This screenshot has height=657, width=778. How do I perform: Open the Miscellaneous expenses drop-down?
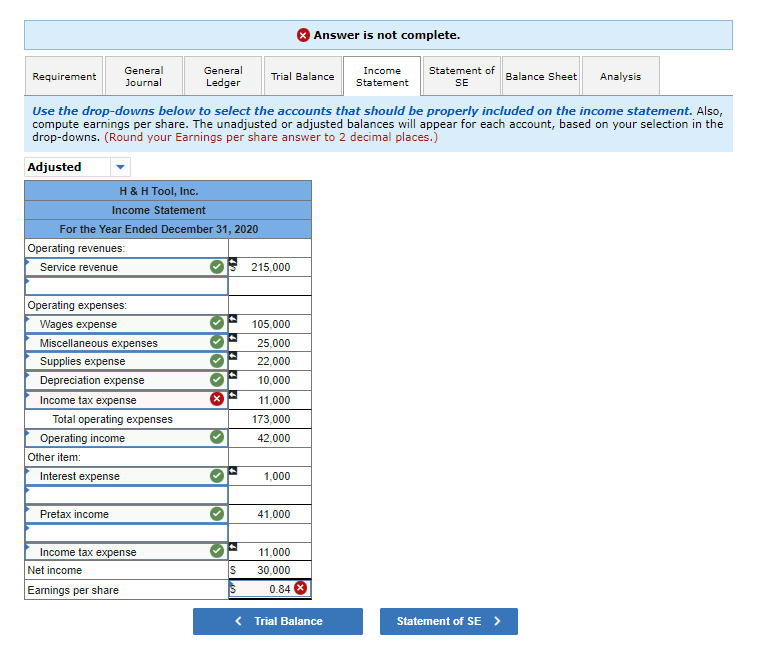127,343
